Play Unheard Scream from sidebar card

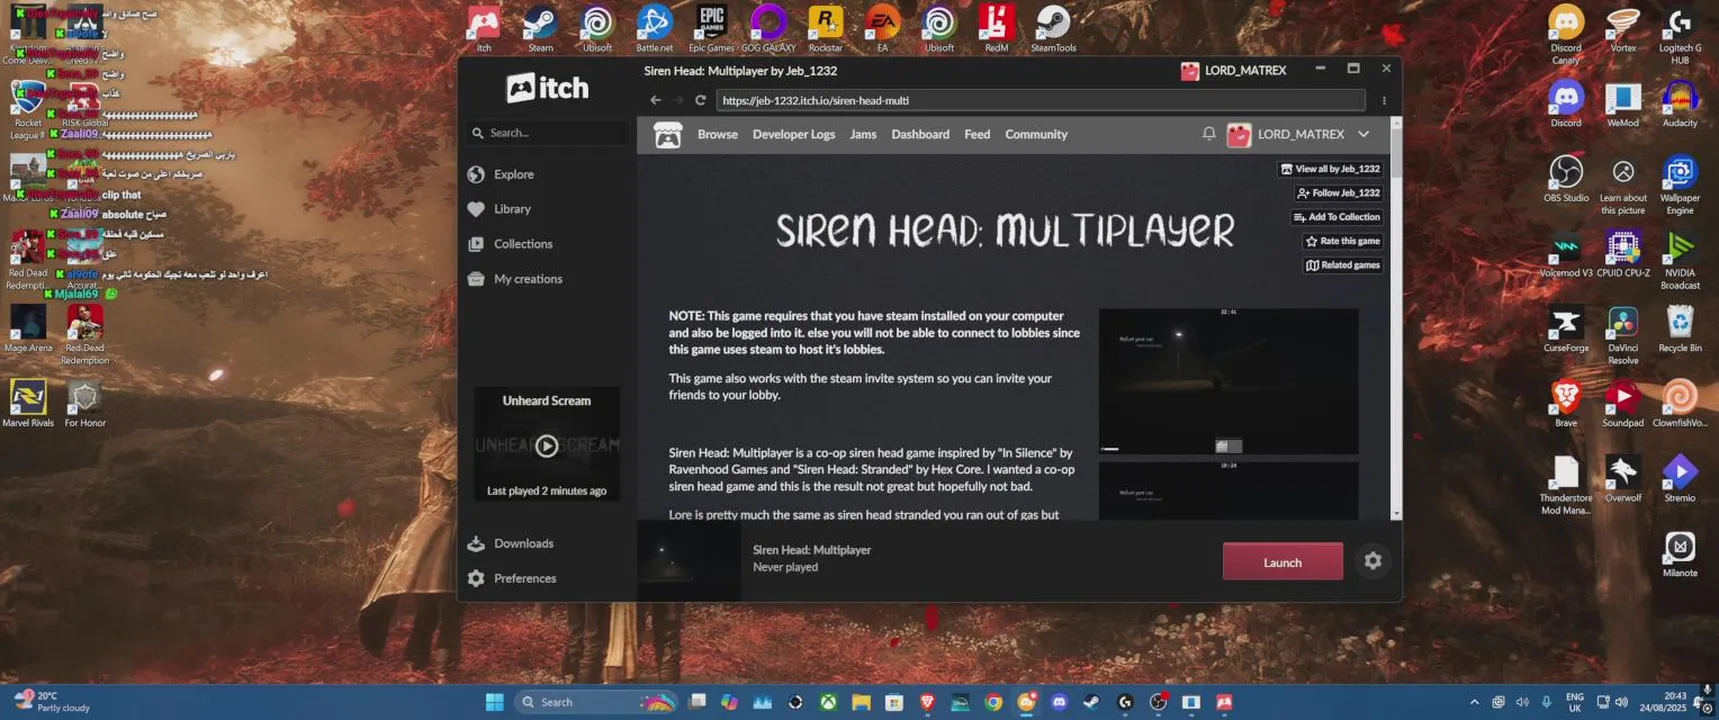coord(546,446)
